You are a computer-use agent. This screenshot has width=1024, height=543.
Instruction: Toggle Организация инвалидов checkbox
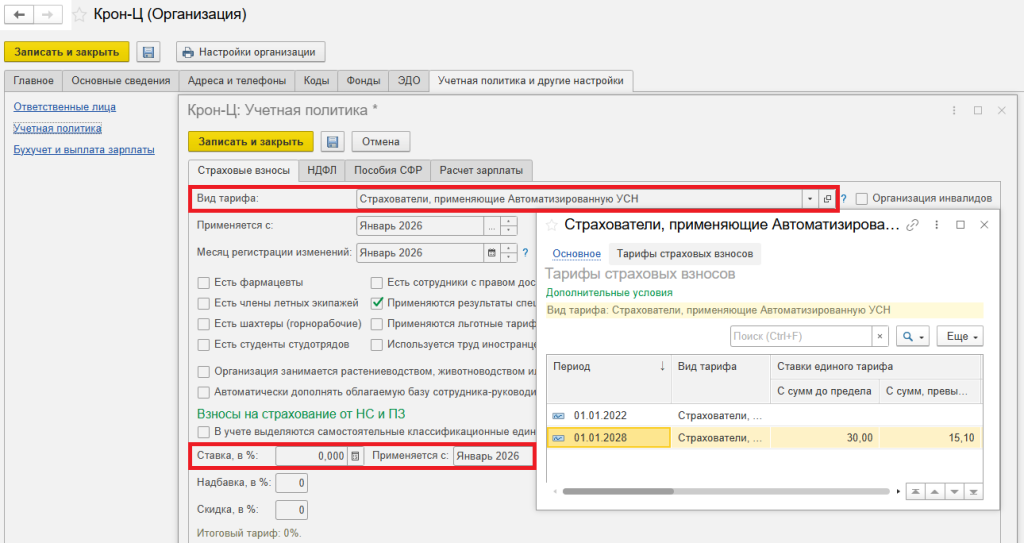coord(861,199)
